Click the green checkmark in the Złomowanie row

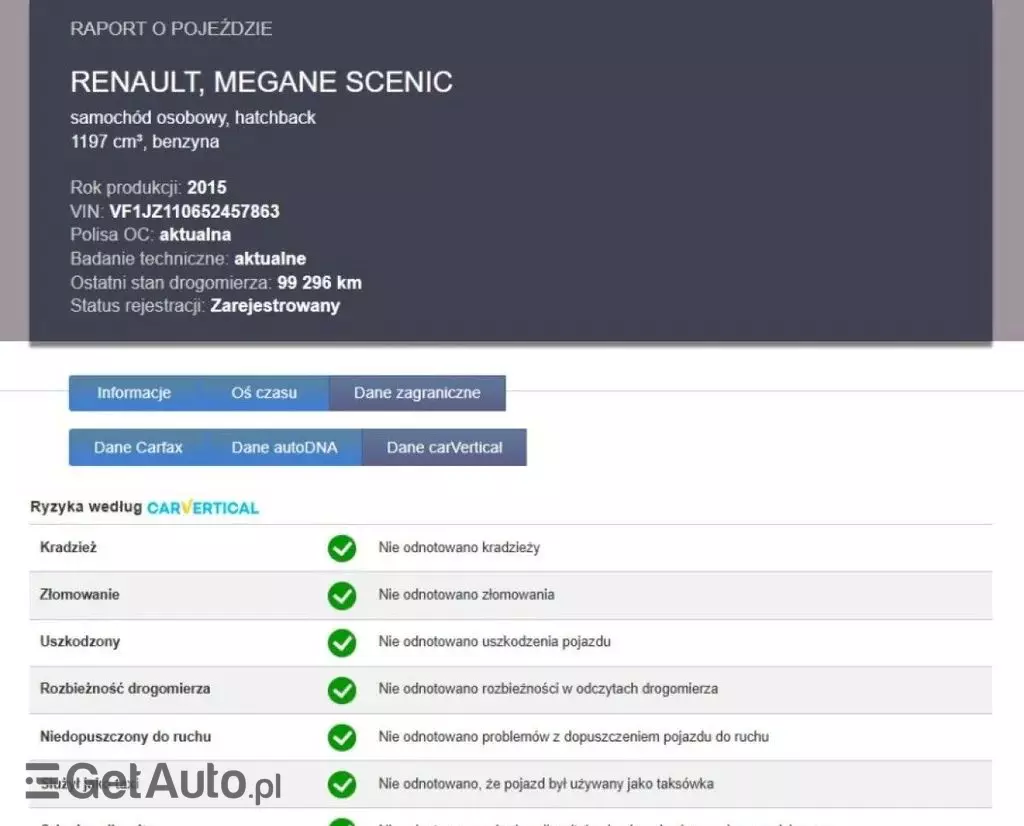click(342, 595)
